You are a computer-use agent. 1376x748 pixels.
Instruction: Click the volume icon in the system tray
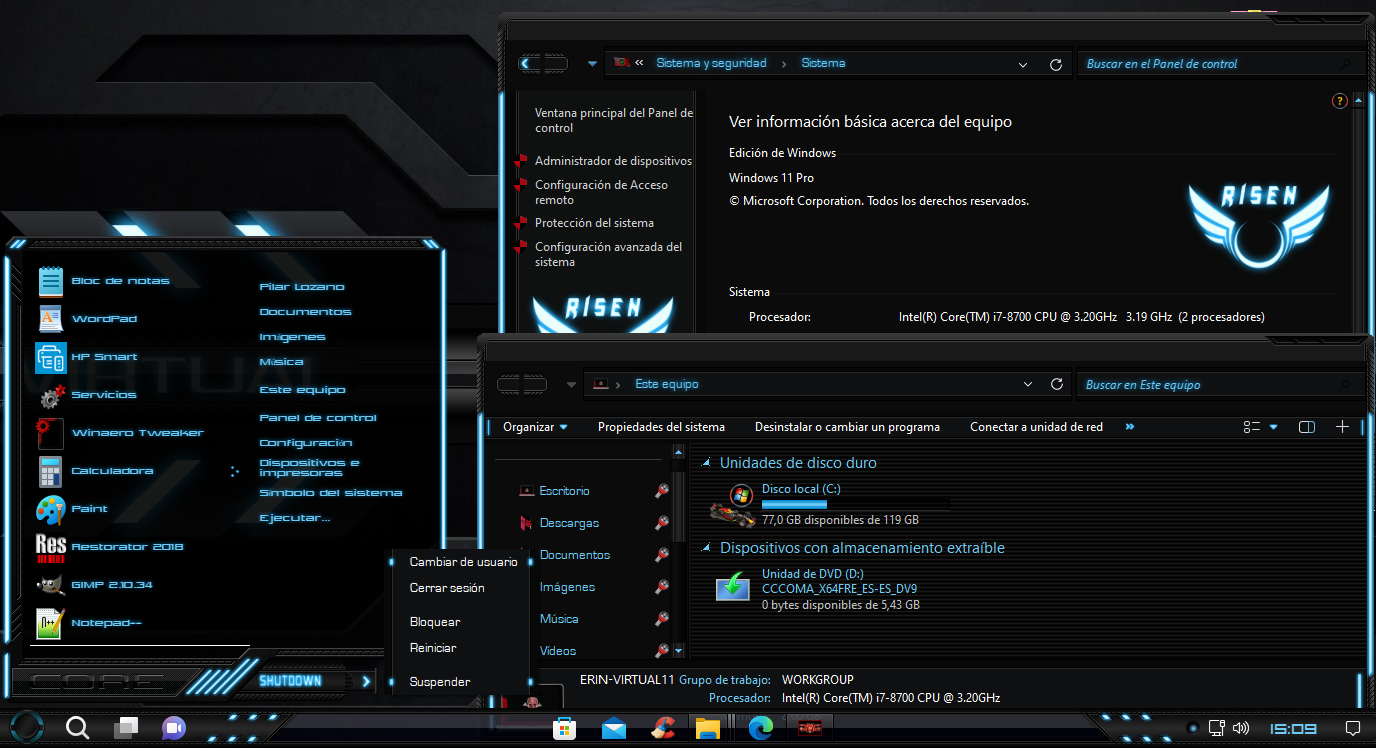(1240, 728)
